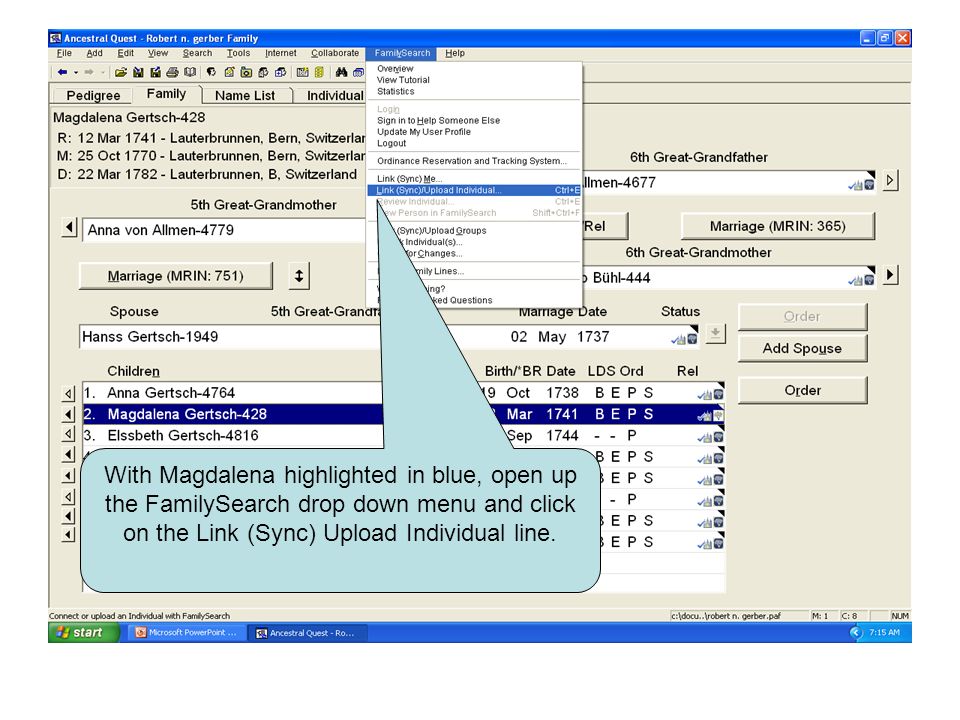
Task: Choose Sign in to Help Someone Else
Action: 438,121
